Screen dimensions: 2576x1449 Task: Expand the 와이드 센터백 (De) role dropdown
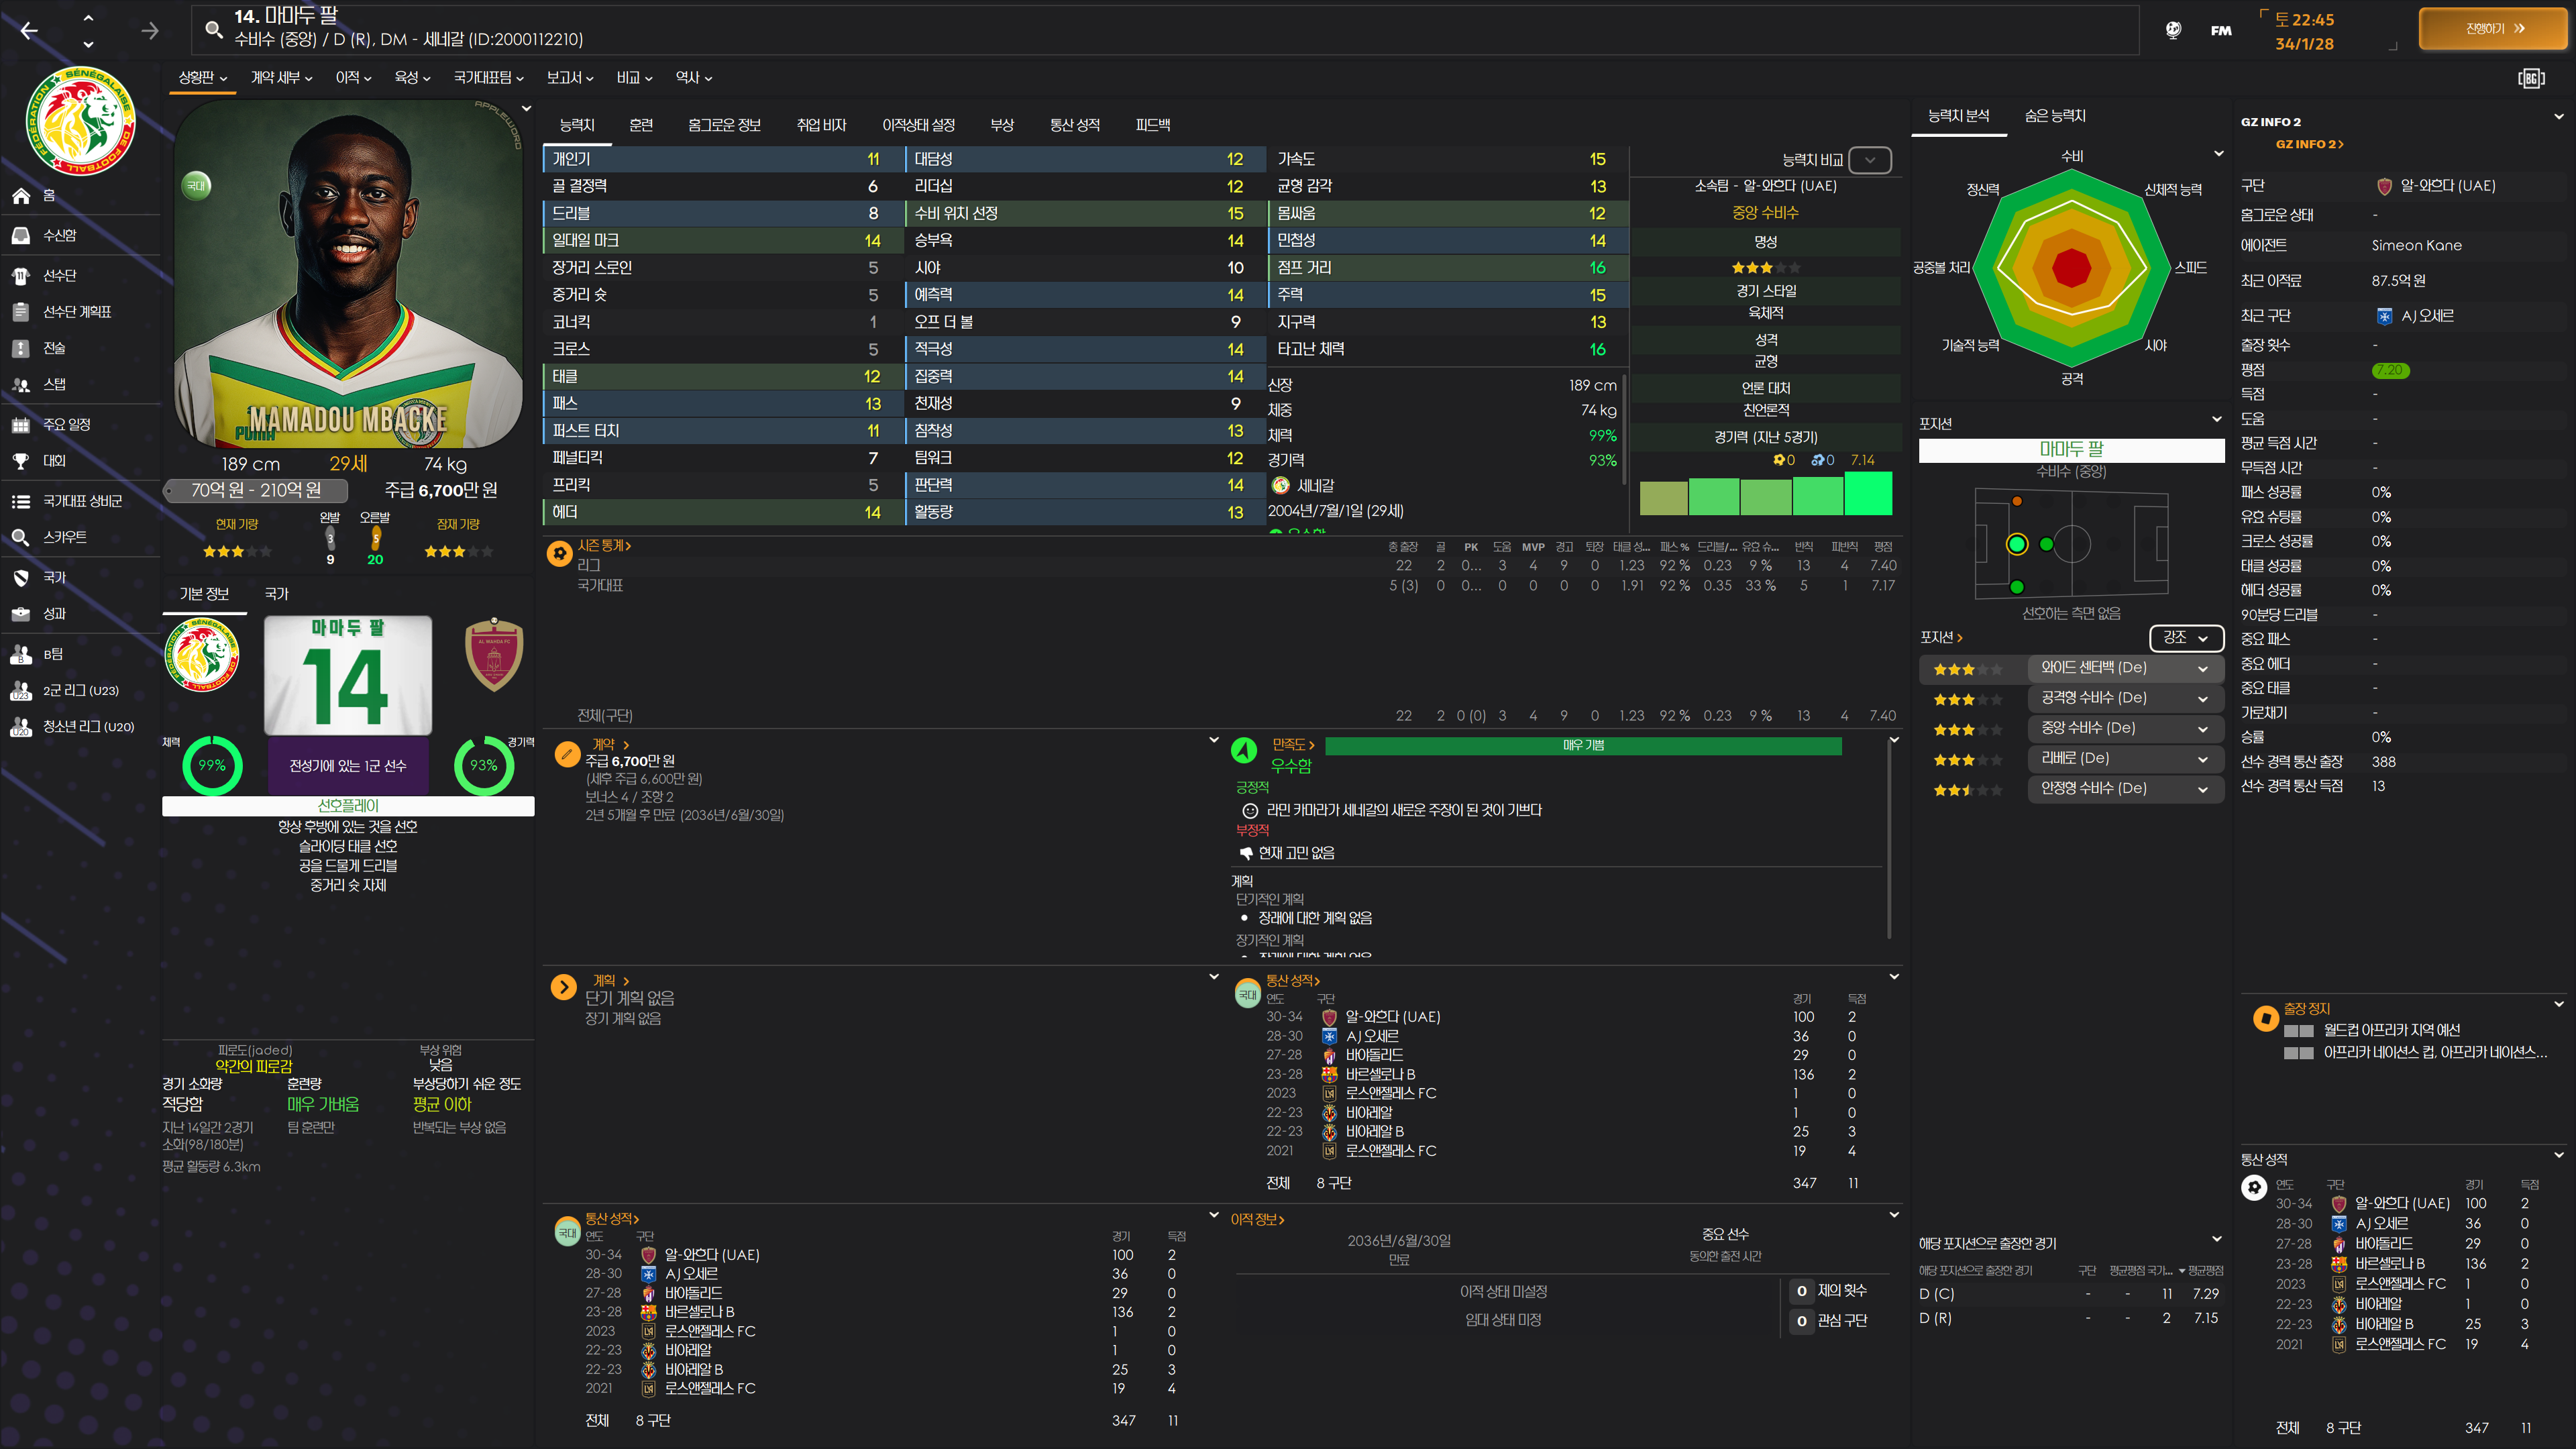coord(2202,668)
